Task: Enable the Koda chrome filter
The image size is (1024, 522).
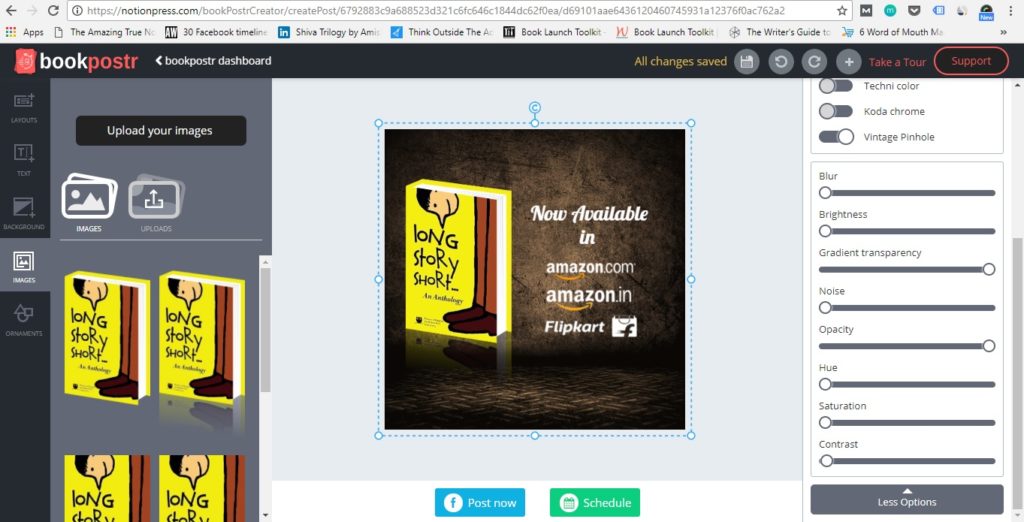Action: [836, 111]
